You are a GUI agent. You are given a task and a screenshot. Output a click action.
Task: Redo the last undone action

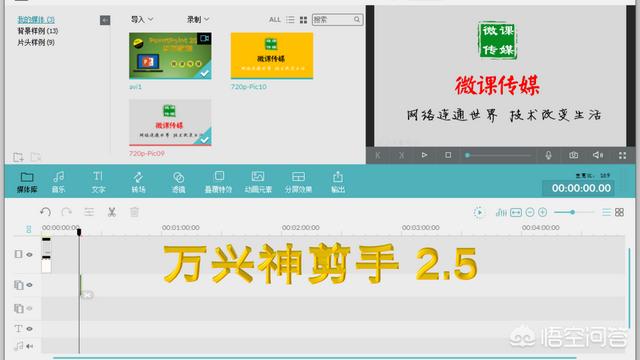pyautogui.click(x=67, y=212)
